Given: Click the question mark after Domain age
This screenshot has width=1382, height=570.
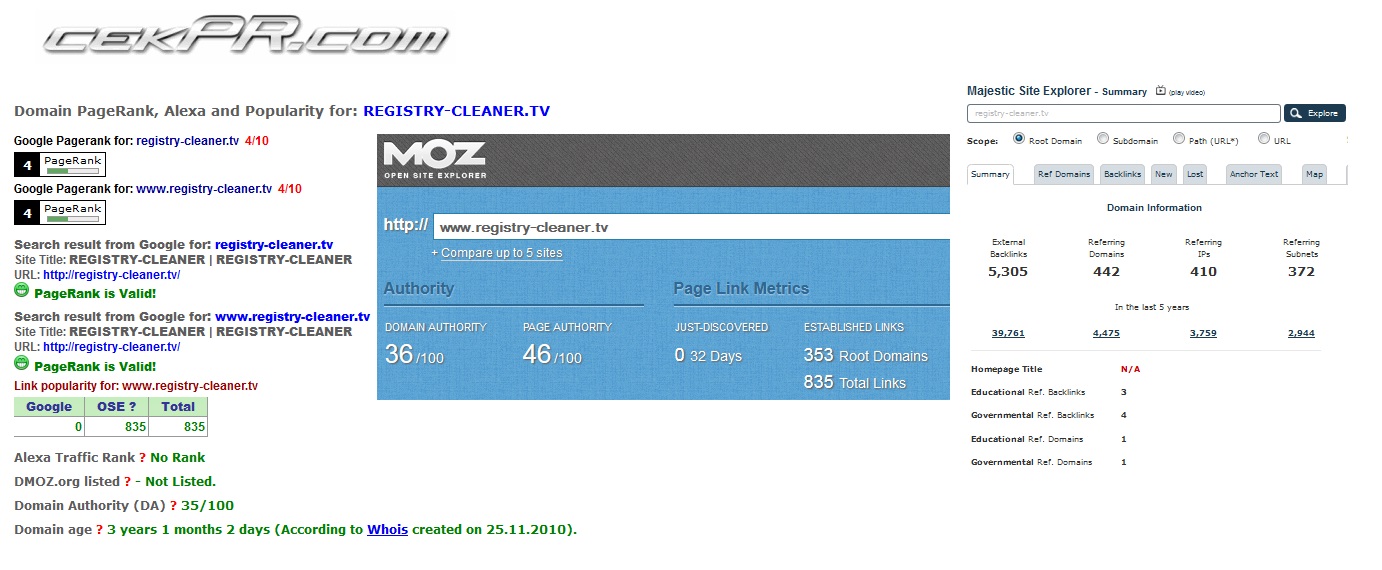Looking at the screenshot, I should (x=99, y=529).
